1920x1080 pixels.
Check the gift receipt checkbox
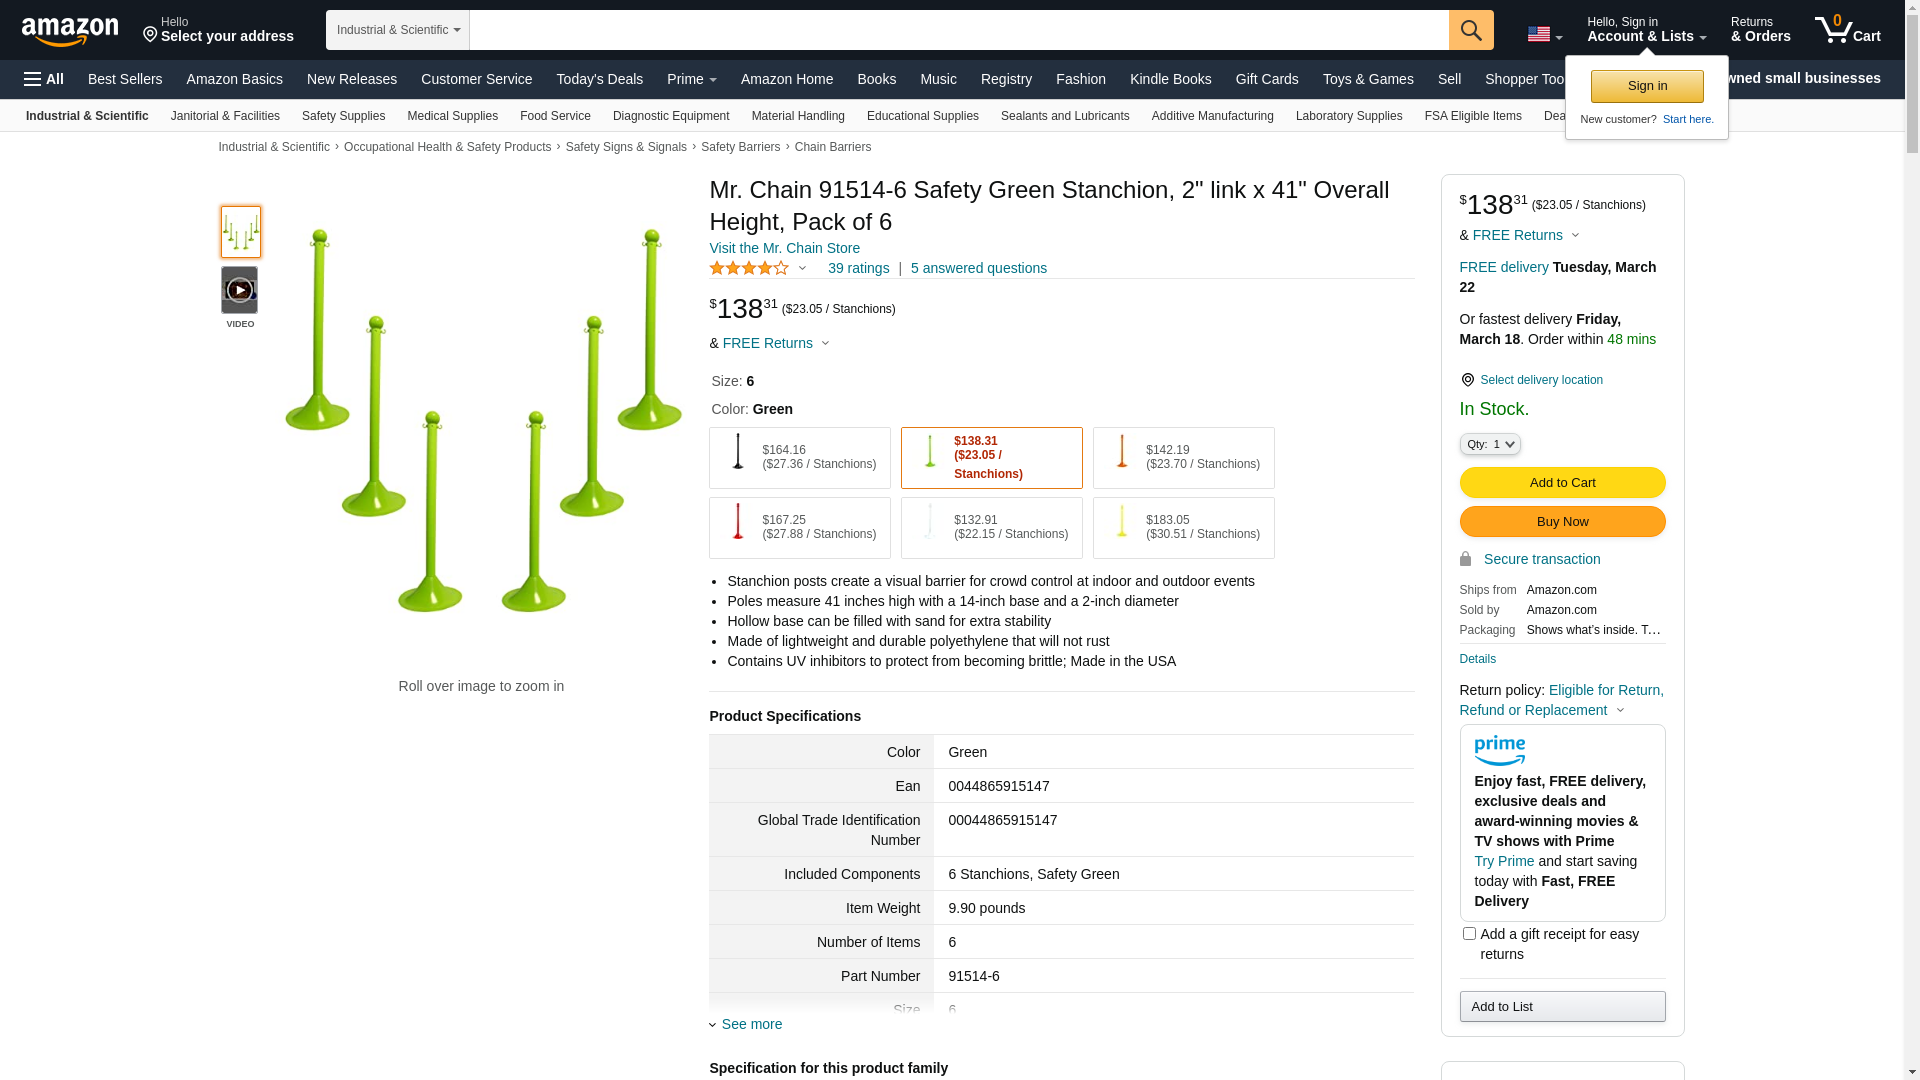click(x=1469, y=933)
